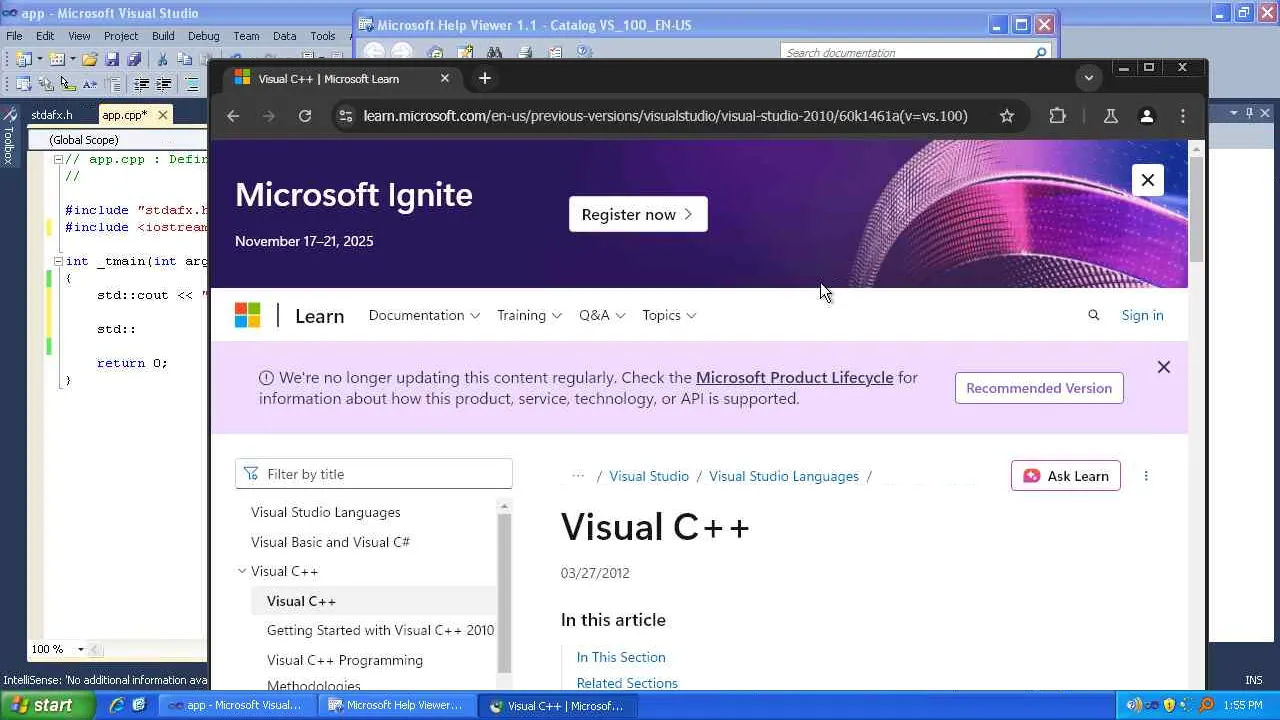The image size is (1280, 720).
Task: Click the New Project icon in Visual Studio
Action: [24, 60]
